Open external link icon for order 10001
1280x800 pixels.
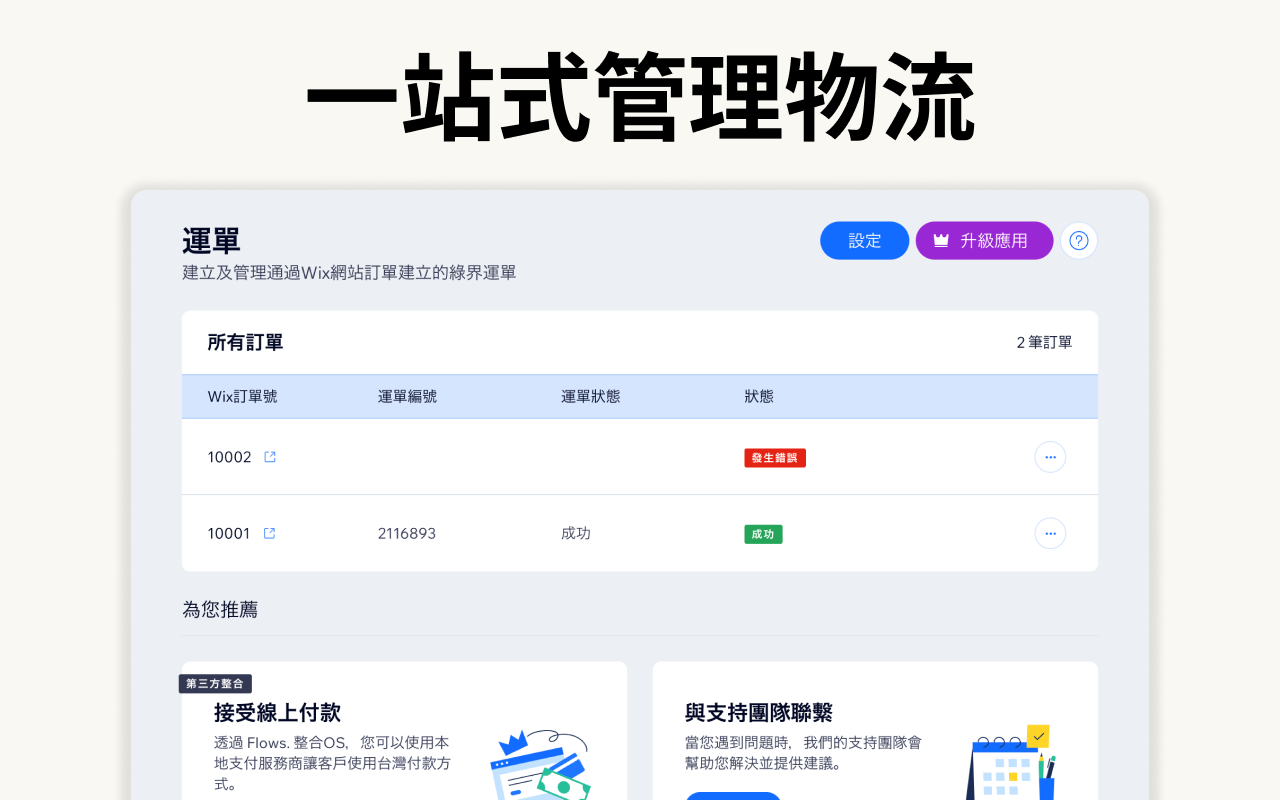pyautogui.click(x=269, y=533)
